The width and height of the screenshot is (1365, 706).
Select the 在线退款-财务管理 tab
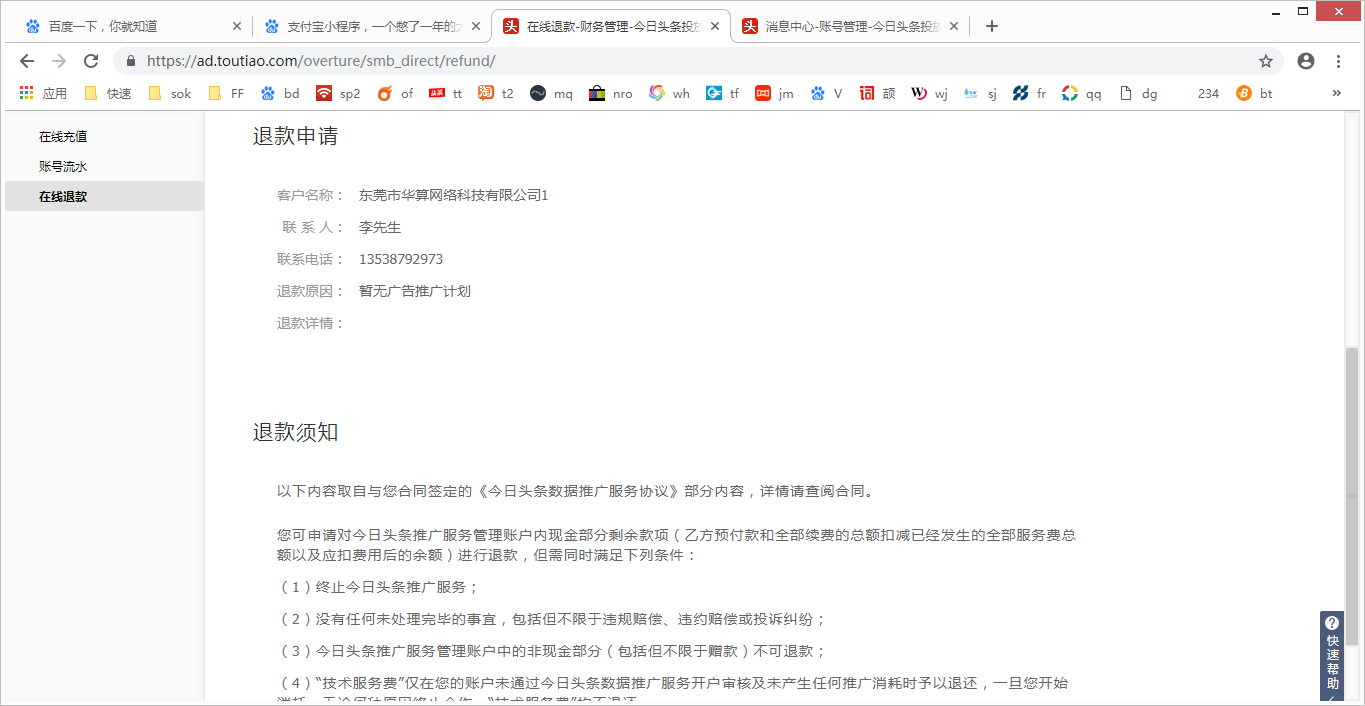pos(611,27)
